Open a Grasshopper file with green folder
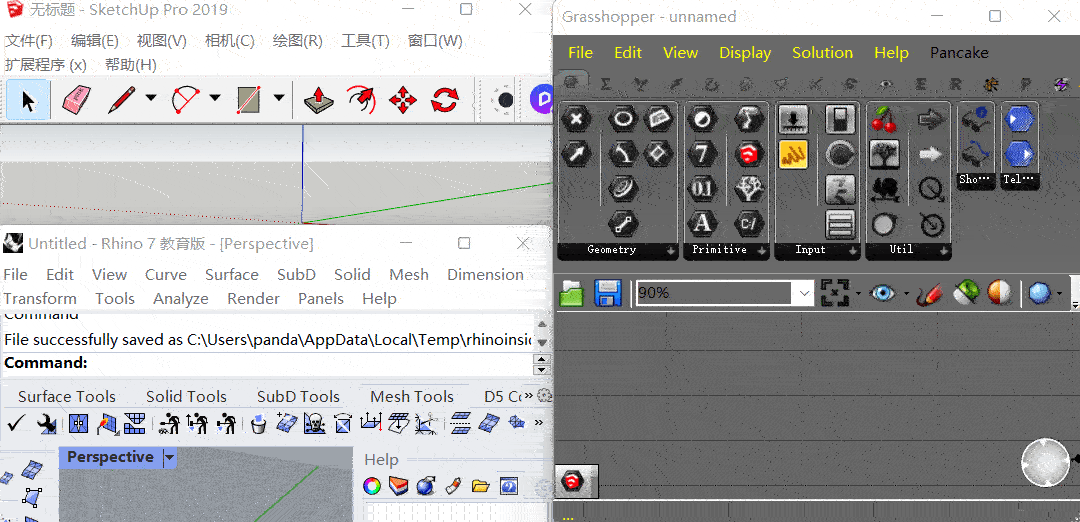Image resolution: width=1080 pixels, height=522 pixels. pyautogui.click(x=572, y=293)
